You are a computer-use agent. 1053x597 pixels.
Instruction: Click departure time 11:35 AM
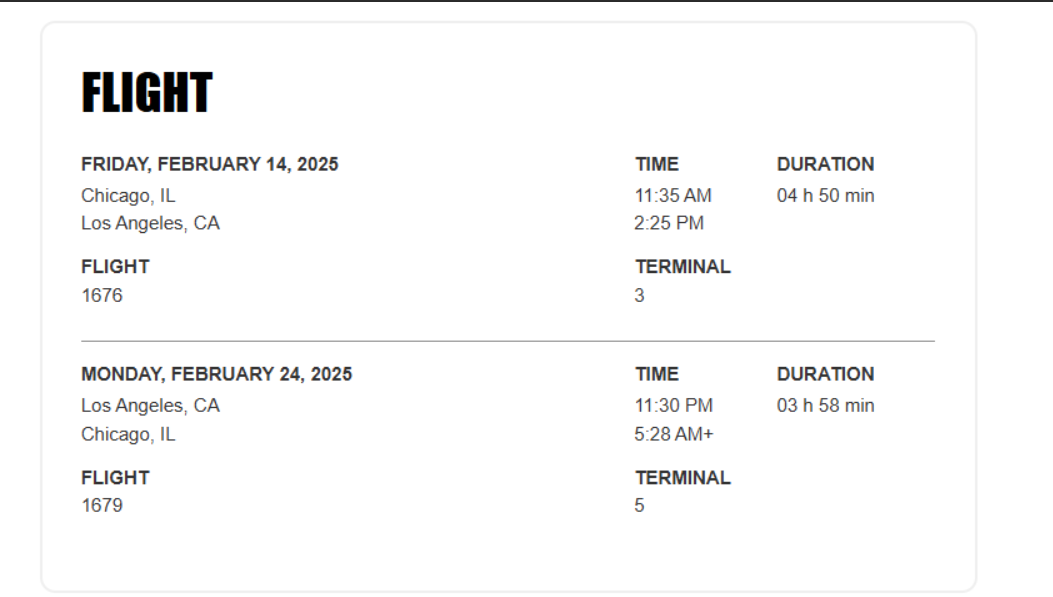pyautogui.click(x=673, y=195)
